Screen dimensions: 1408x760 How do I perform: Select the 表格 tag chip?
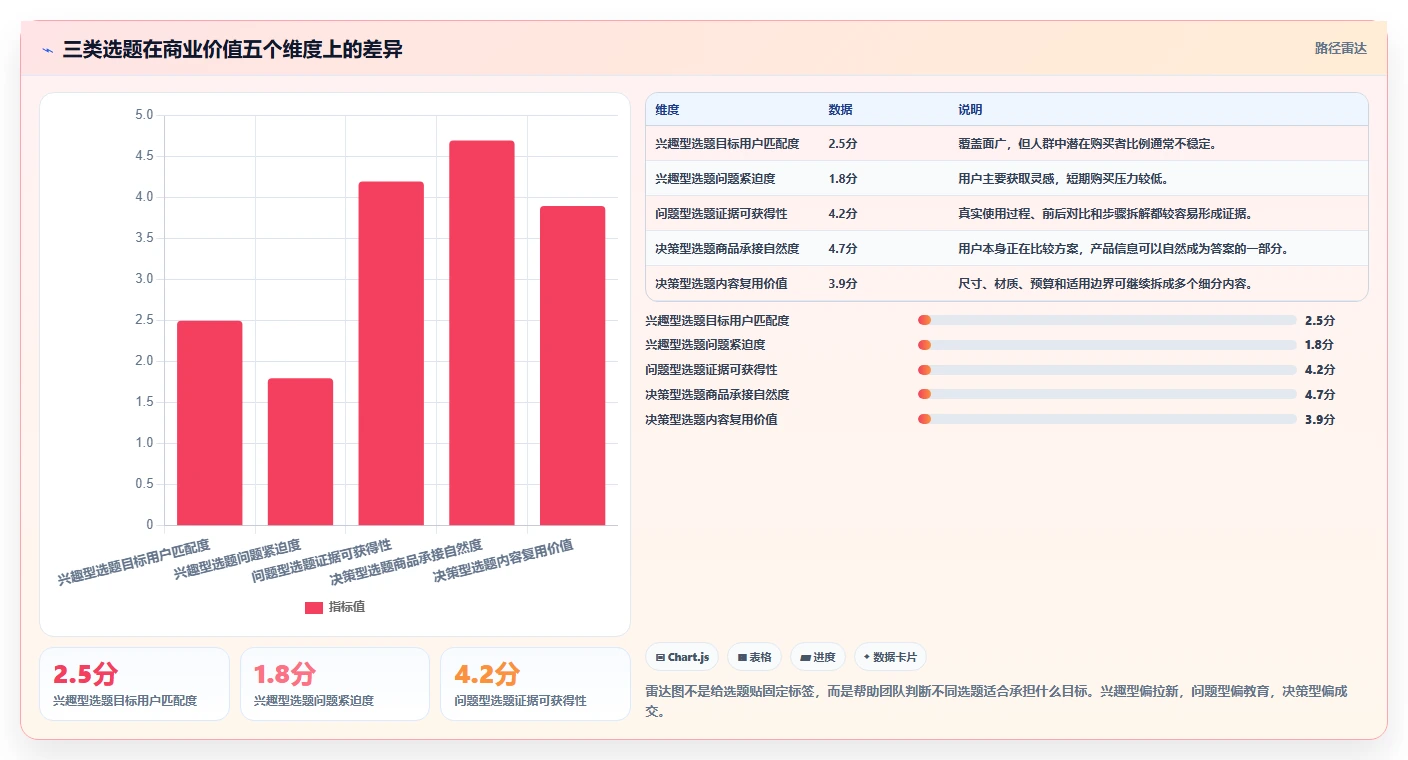pos(755,657)
